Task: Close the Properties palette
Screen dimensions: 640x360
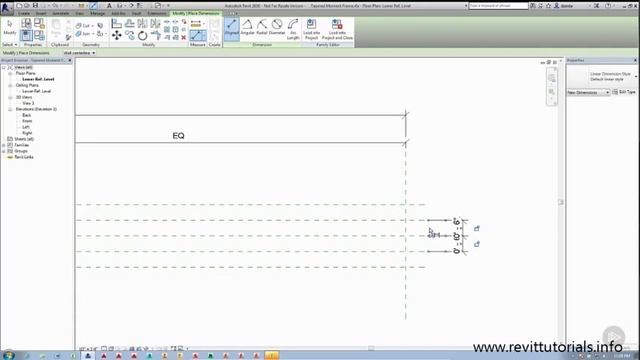Action: (636, 60)
